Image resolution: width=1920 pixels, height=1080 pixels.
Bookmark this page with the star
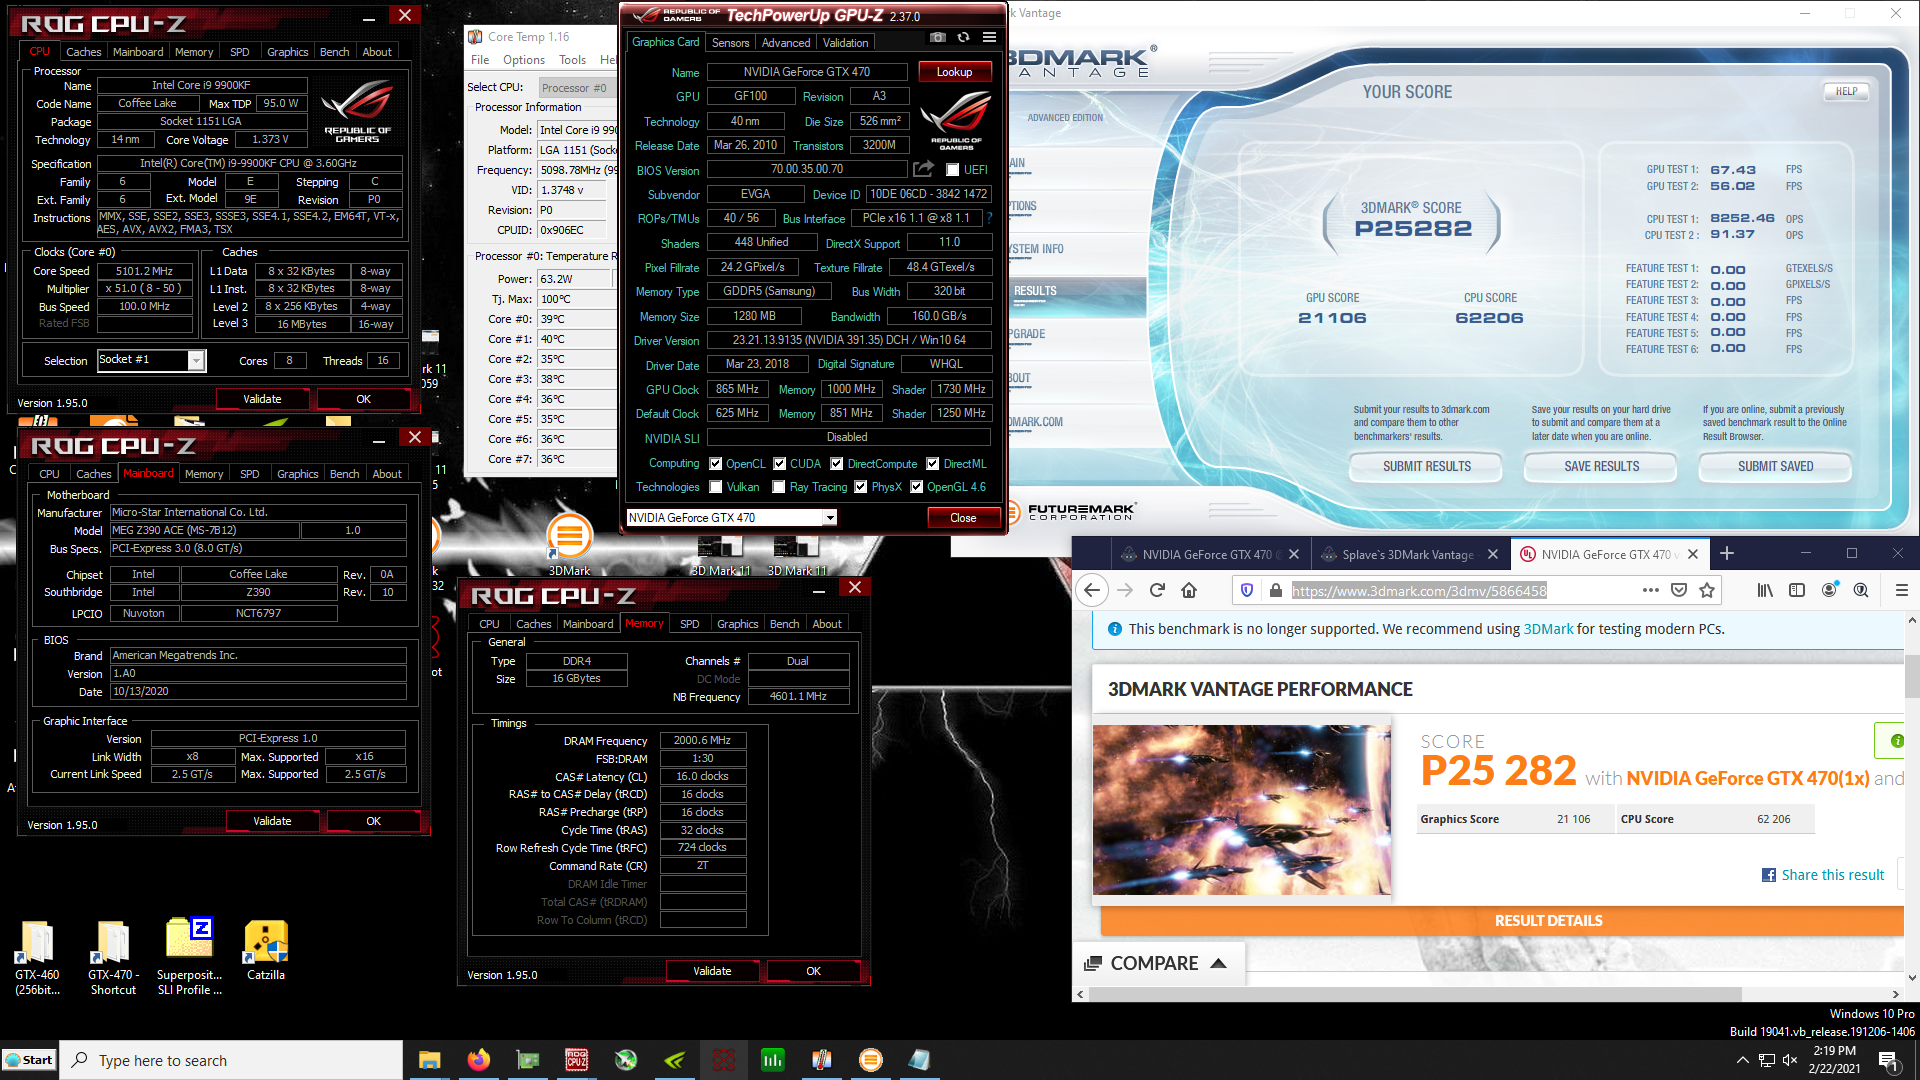pyautogui.click(x=1707, y=590)
